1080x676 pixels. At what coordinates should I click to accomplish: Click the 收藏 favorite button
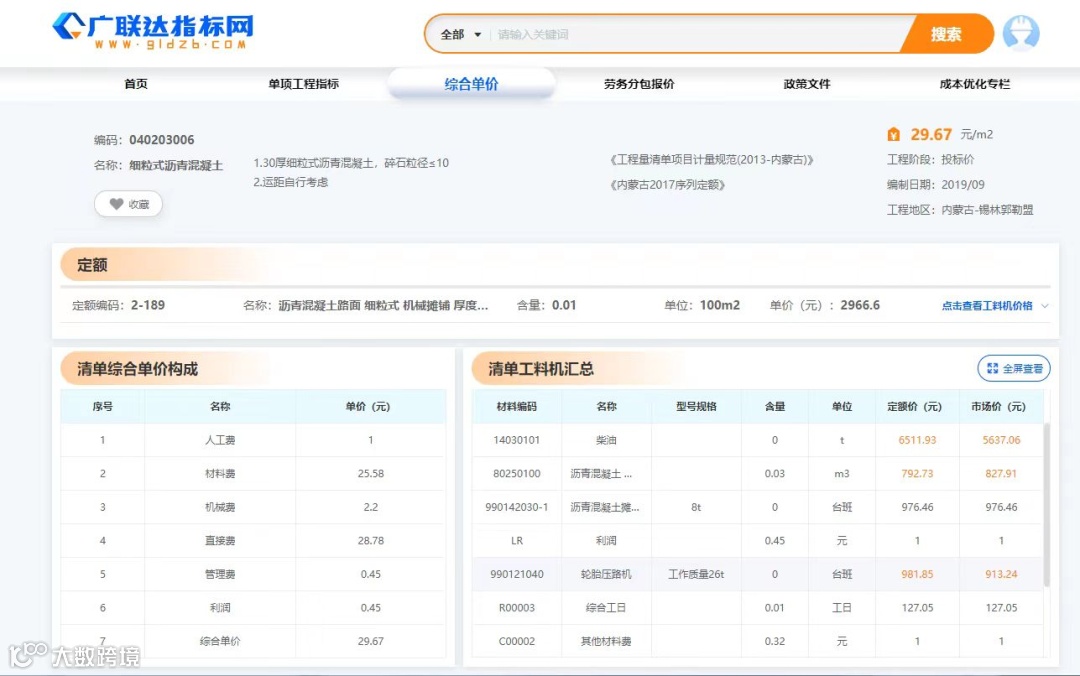pos(129,204)
